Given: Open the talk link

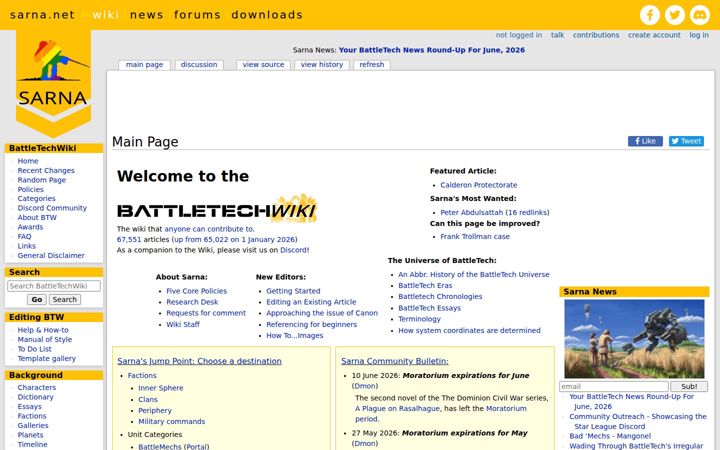Looking at the screenshot, I should tap(557, 35).
